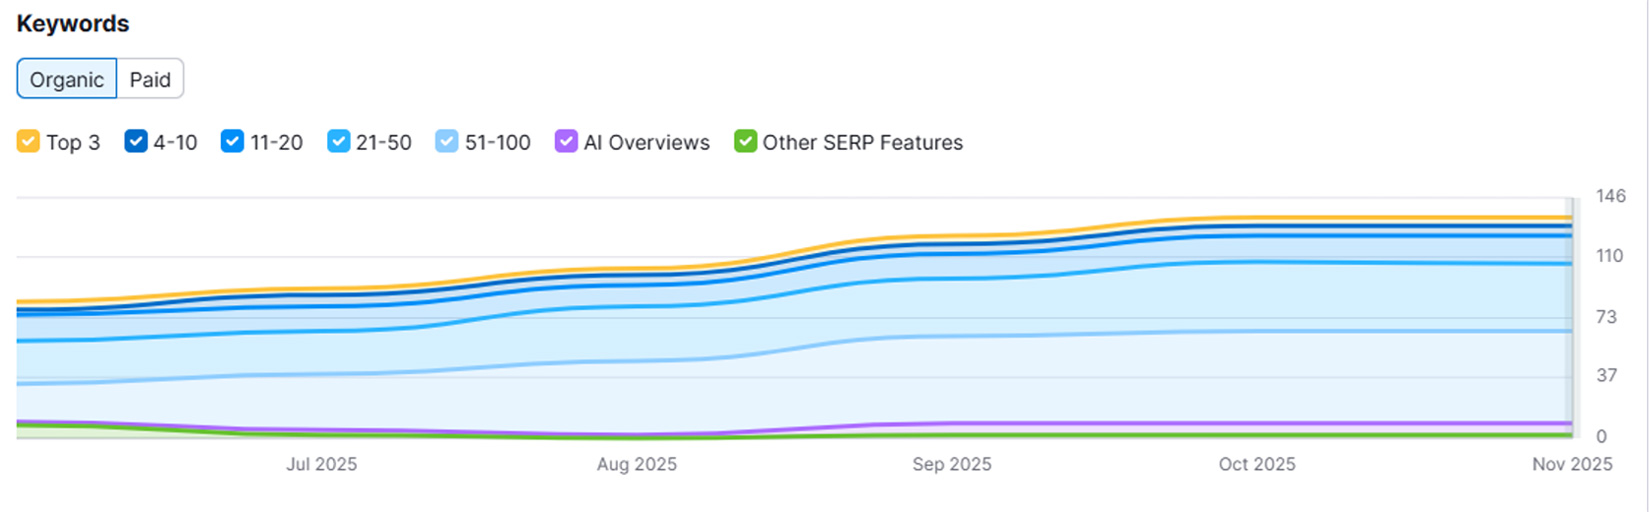Viewport: 1649px width, 512px height.
Task: Select the Nov 2025 axis label
Action: click(1572, 464)
